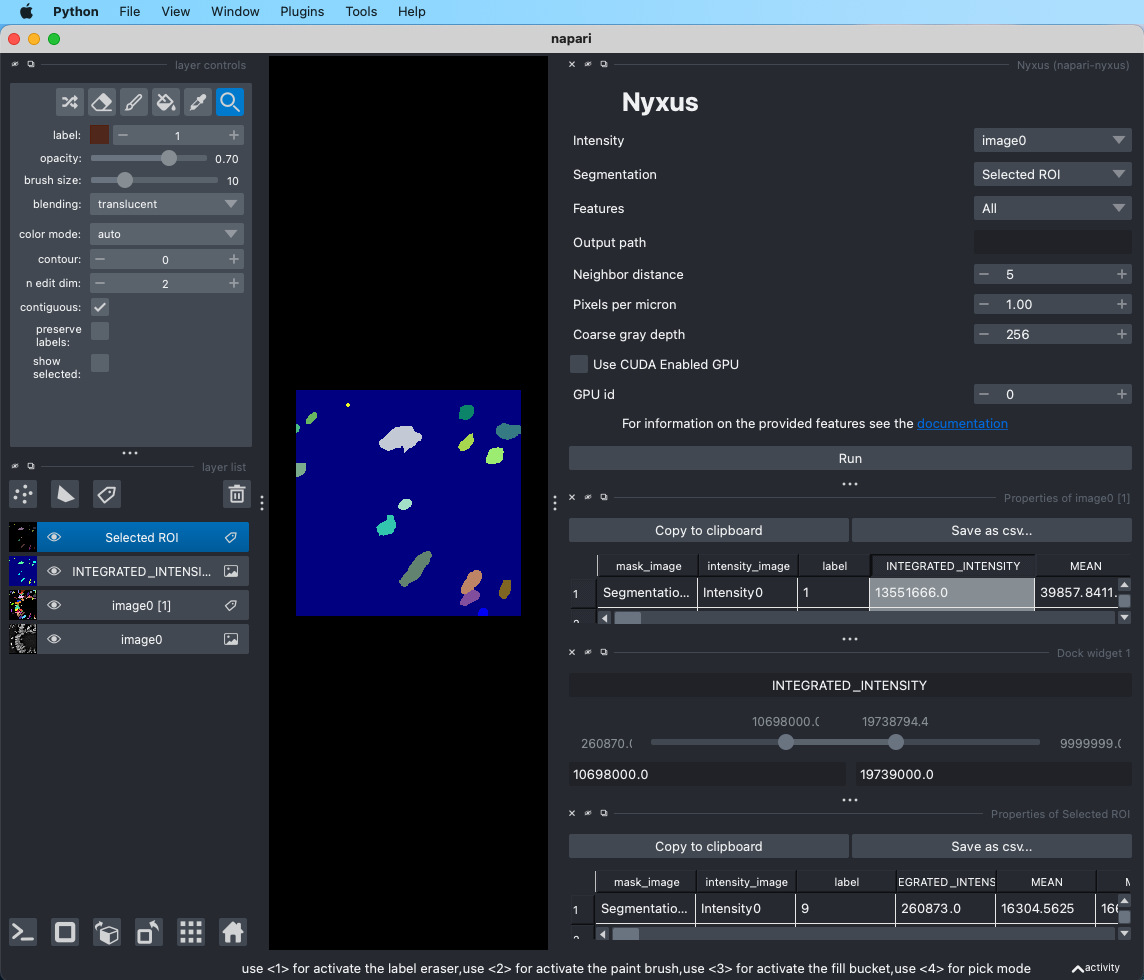Open the napari console
Viewport: 1144px width, 980px height.
(23, 932)
